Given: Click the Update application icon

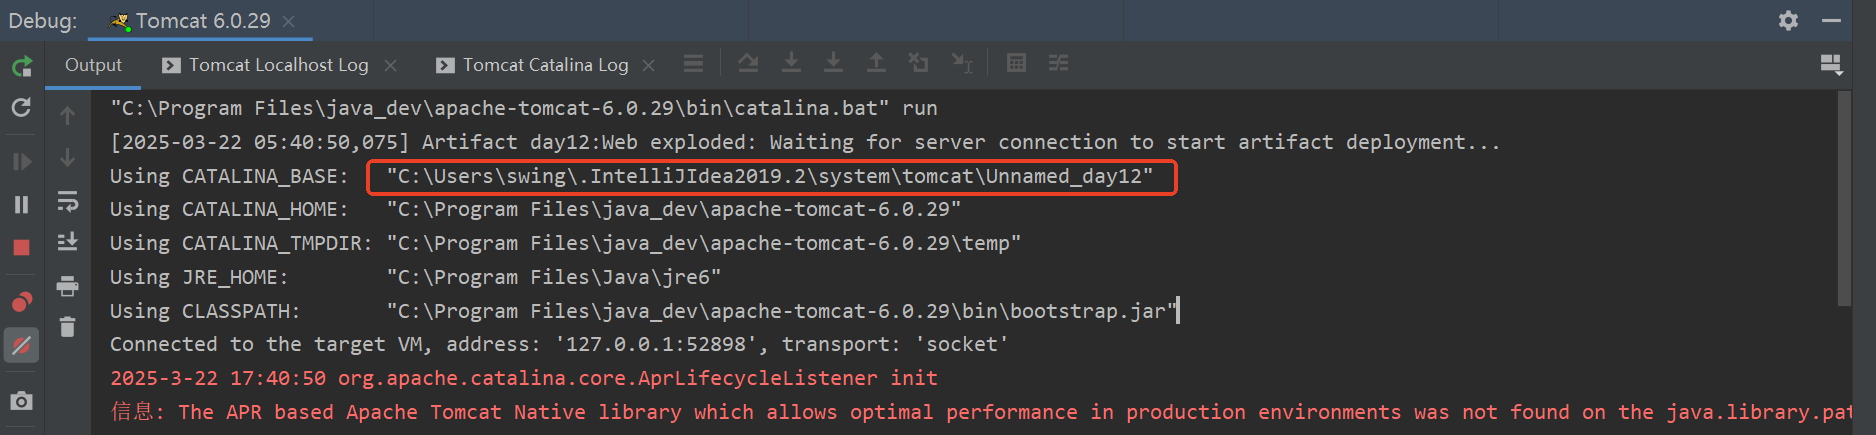Looking at the screenshot, I should click(21, 108).
